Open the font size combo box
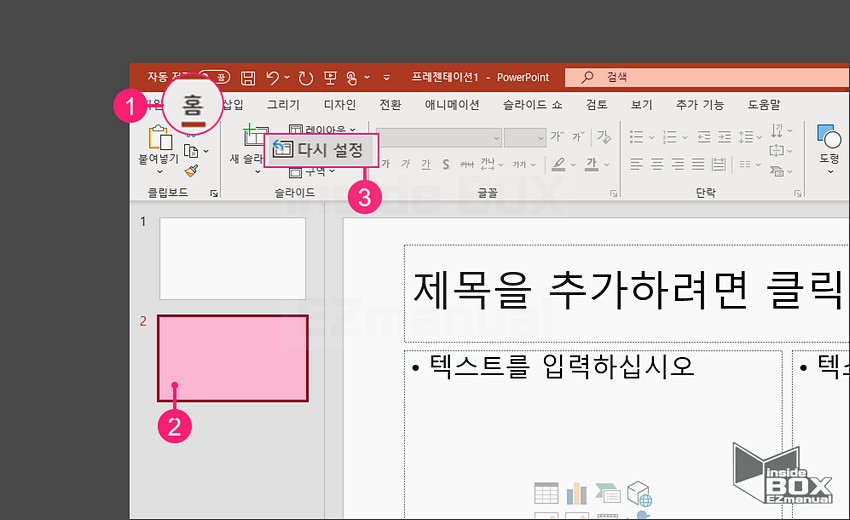The width and height of the screenshot is (850, 520). [x=524, y=138]
